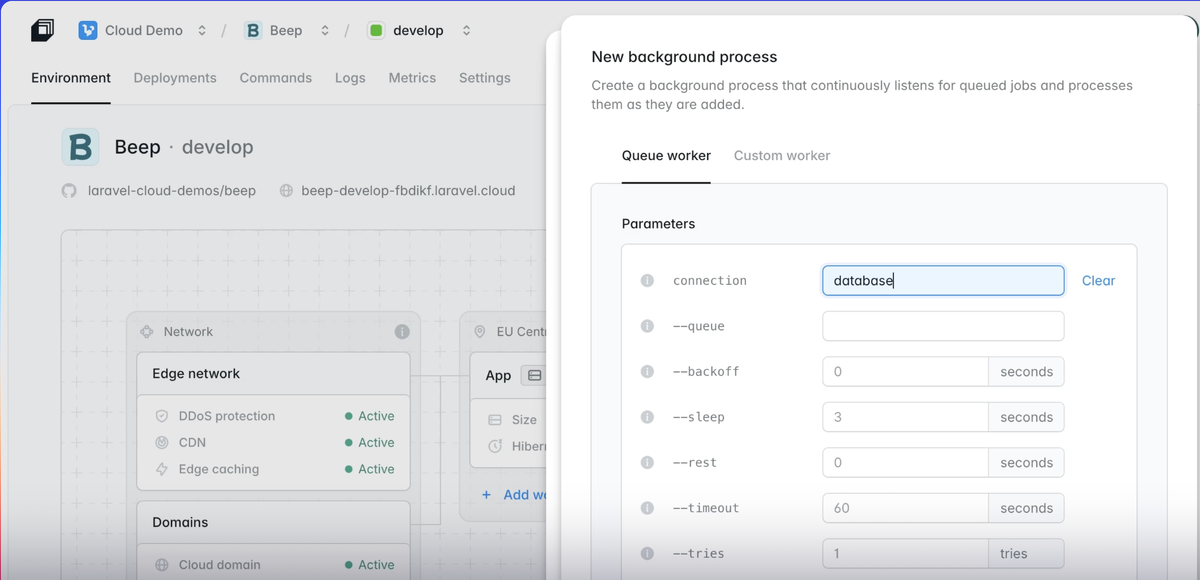Click the info icon beside --backoff

[647, 372]
